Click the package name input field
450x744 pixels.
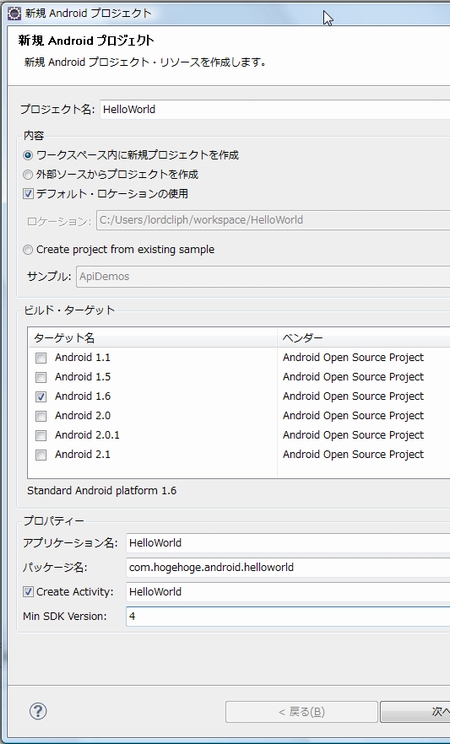point(288,567)
